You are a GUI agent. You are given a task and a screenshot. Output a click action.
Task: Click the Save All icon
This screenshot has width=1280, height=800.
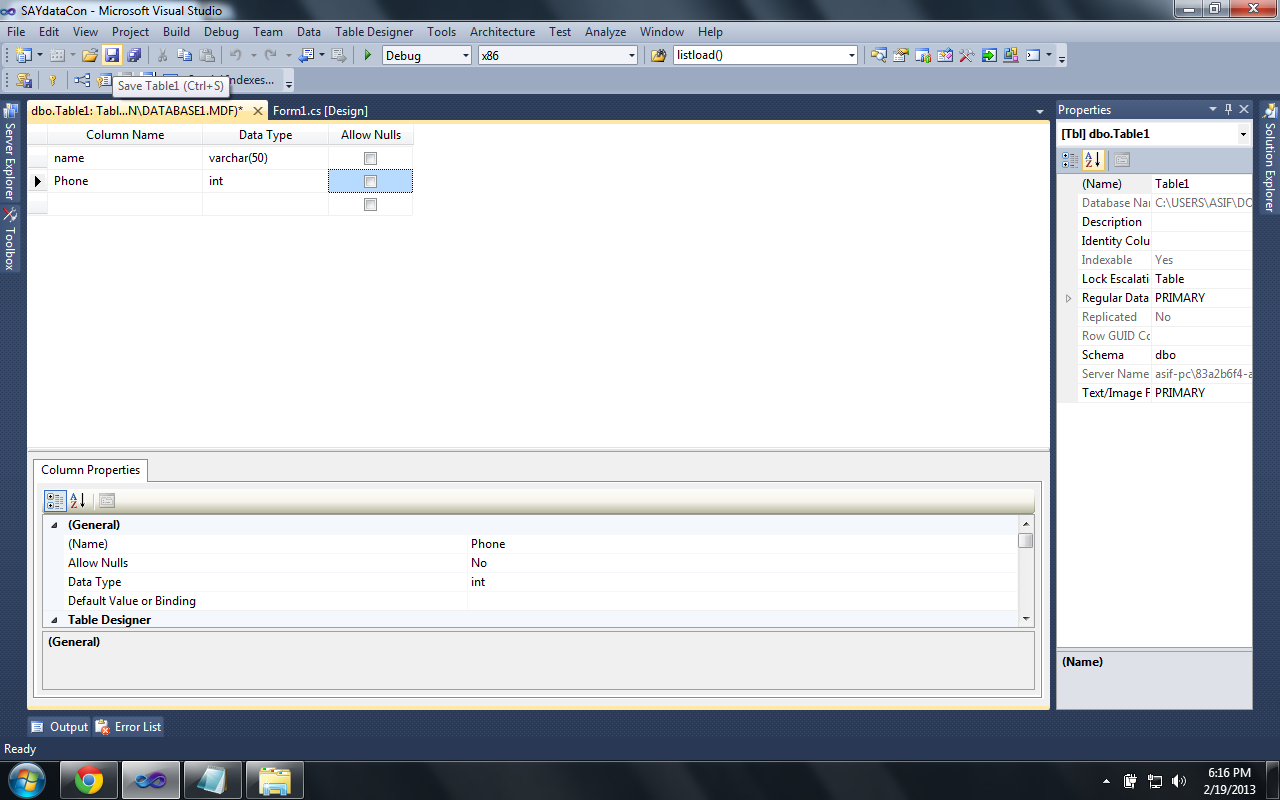tap(134, 55)
